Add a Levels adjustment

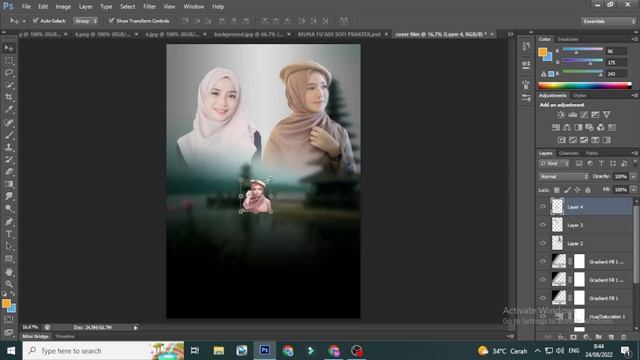pos(573,115)
